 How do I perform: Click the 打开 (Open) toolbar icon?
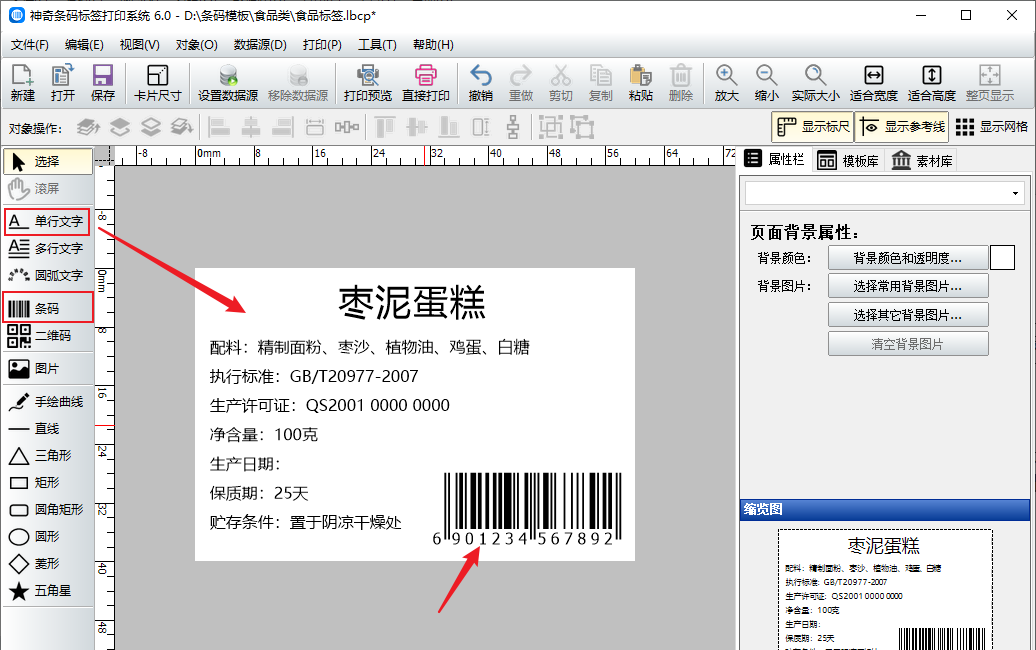point(63,83)
